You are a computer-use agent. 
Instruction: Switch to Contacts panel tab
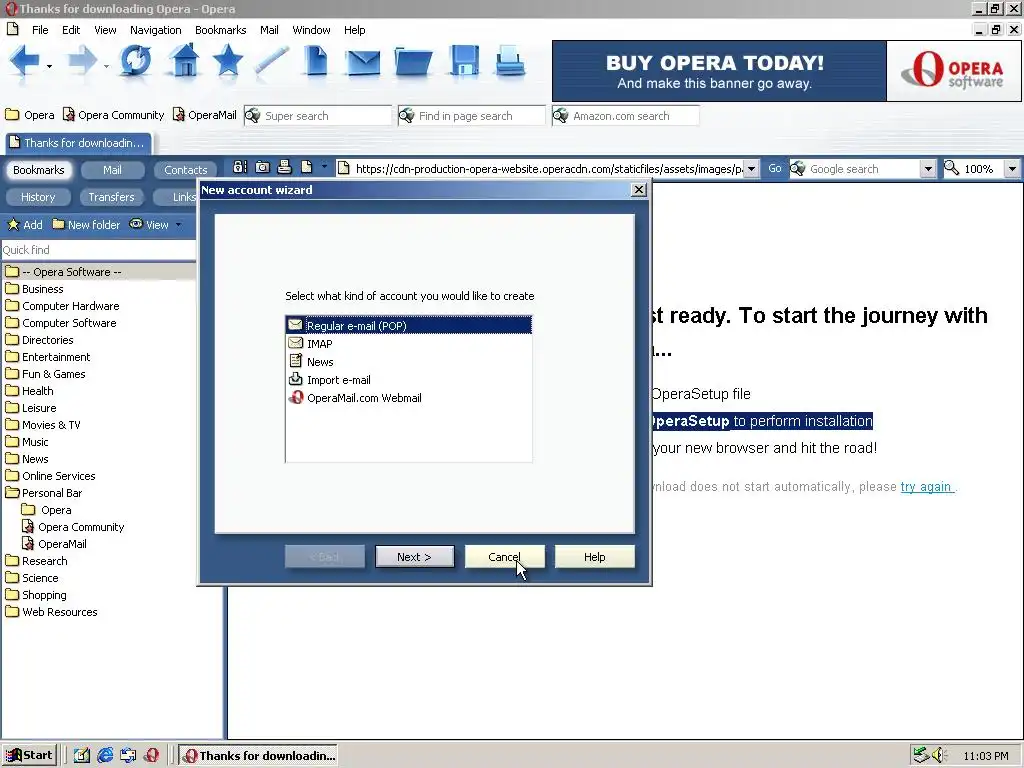(x=185, y=170)
